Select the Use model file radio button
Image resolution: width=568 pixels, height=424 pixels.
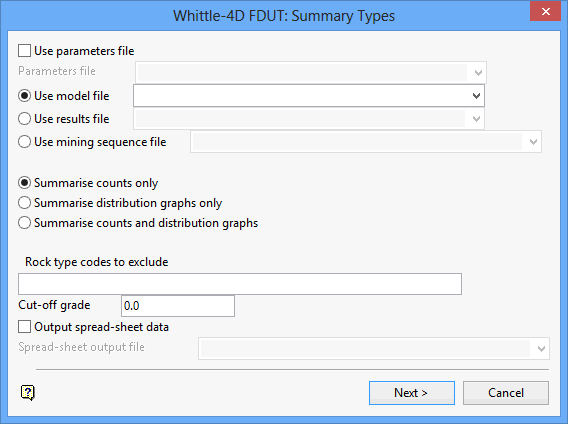coord(24,96)
